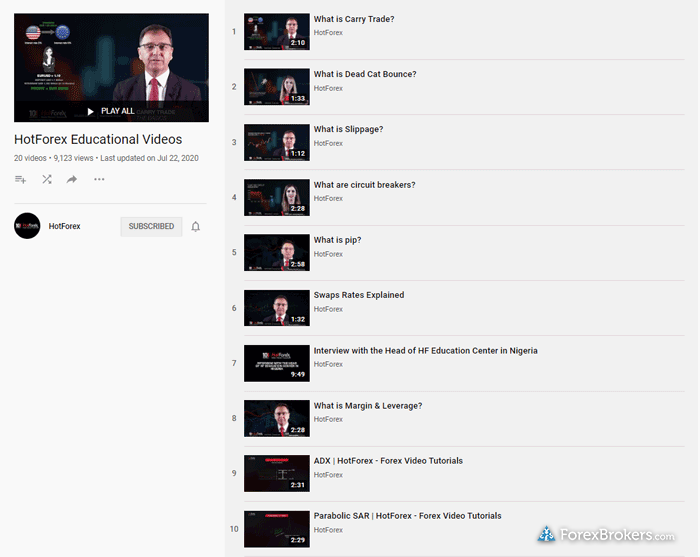Click the Margin & Leverage thumbnail
700x557 pixels.
pyautogui.click(x=277, y=418)
